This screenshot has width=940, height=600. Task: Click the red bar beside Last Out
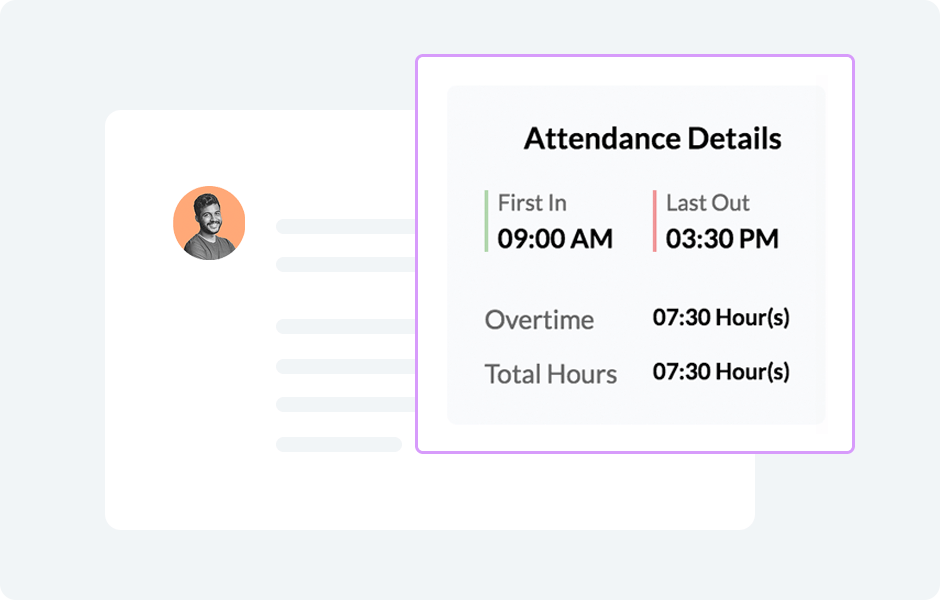(655, 221)
